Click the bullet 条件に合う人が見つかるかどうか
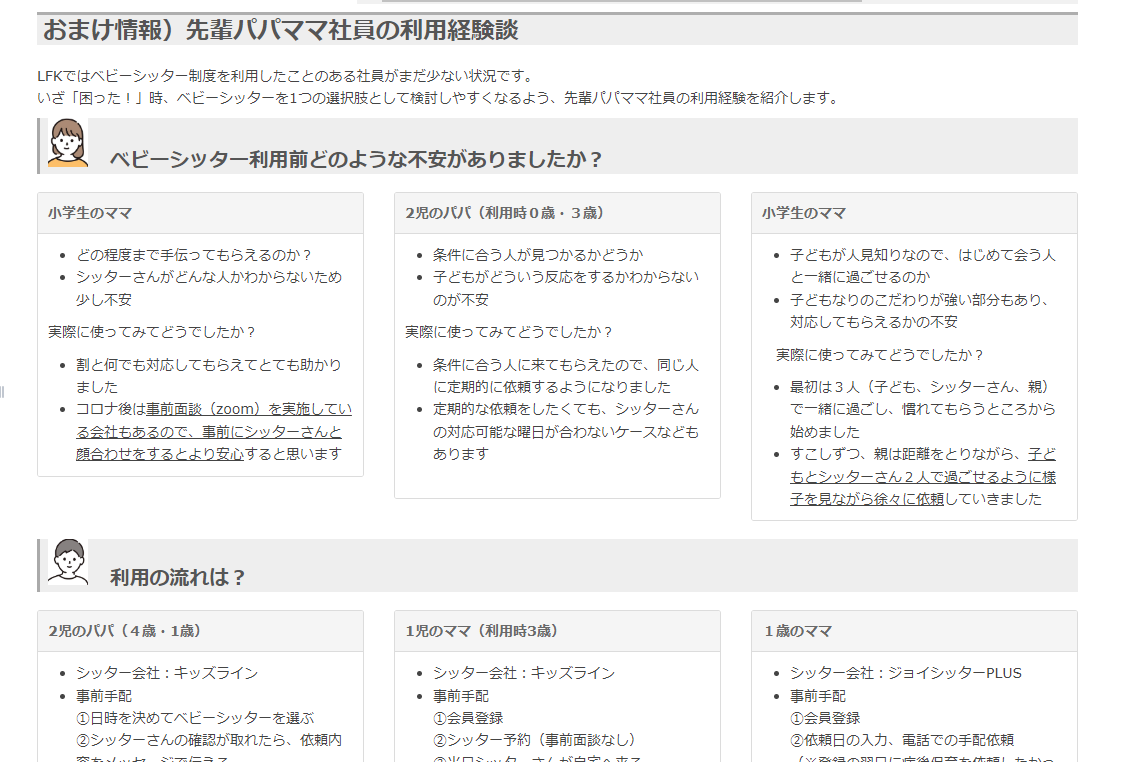1131x762 pixels. [538, 255]
